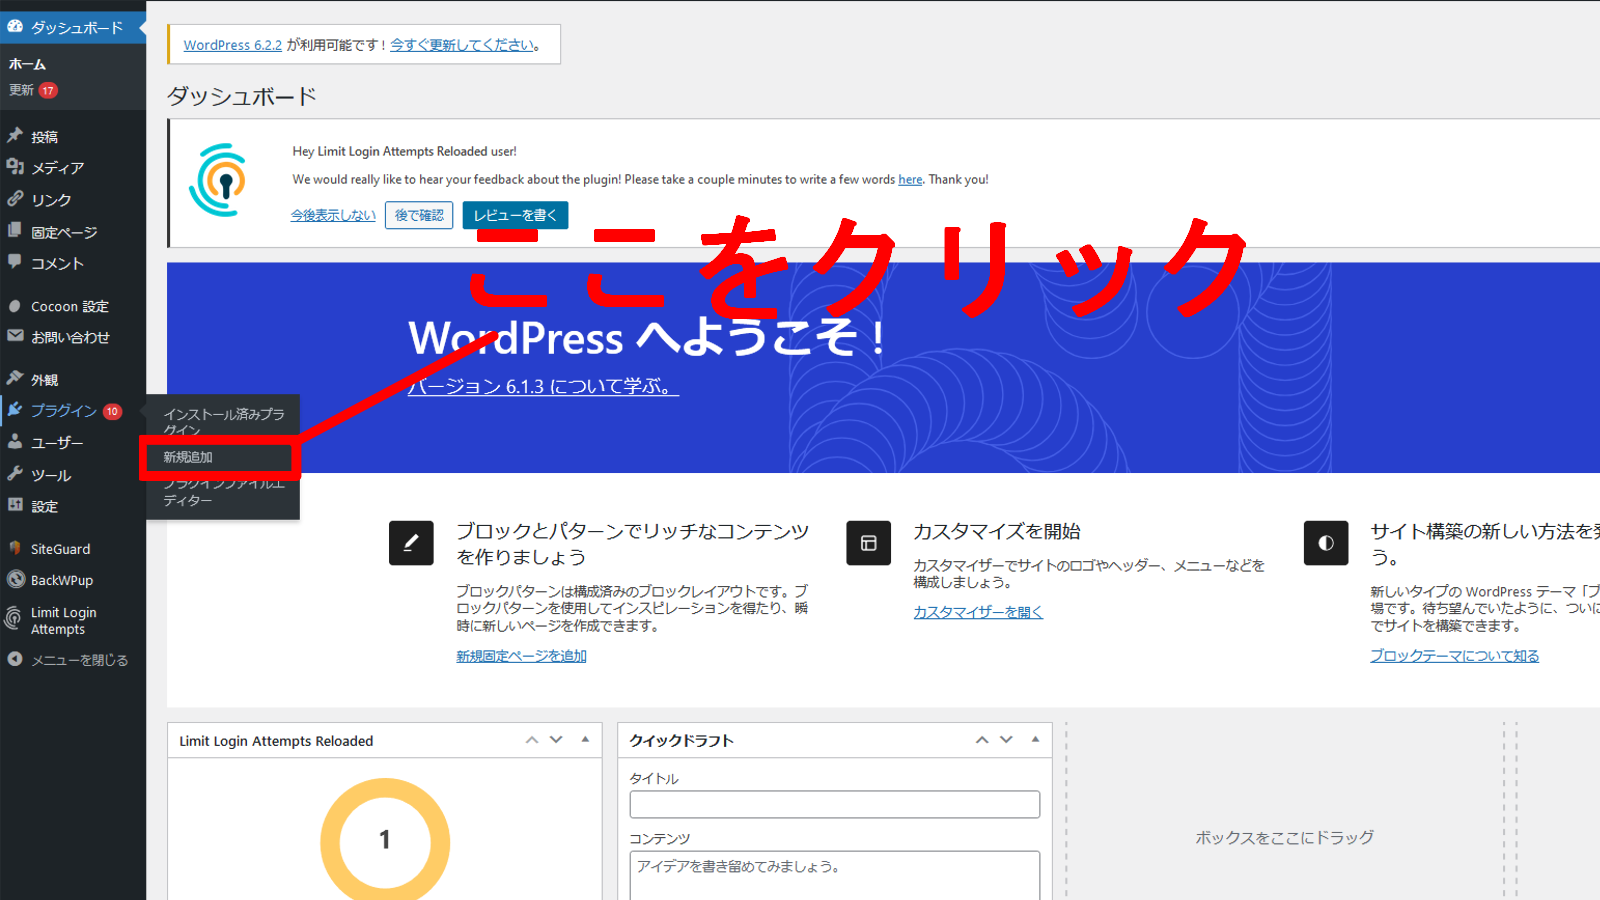The width and height of the screenshot is (1600, 900).
Task: Open Tools wrench icon in sidebar
Action: pyautogui.click(x=15, y=474)
